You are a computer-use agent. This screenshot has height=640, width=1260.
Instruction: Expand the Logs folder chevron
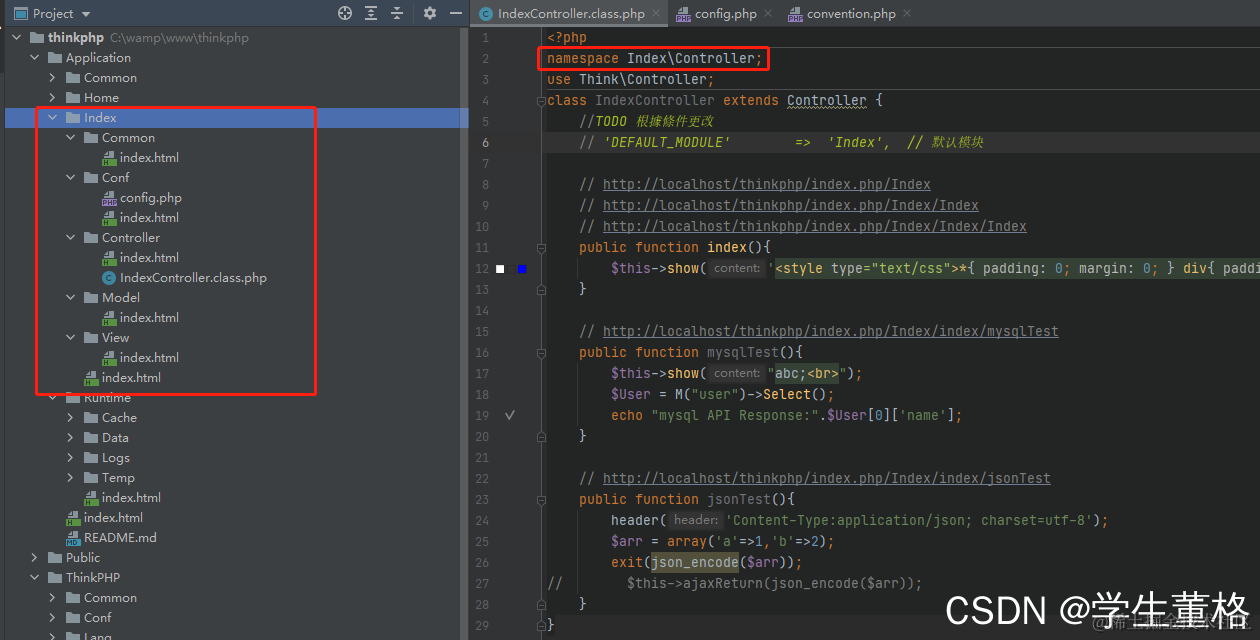click(71, 458)
